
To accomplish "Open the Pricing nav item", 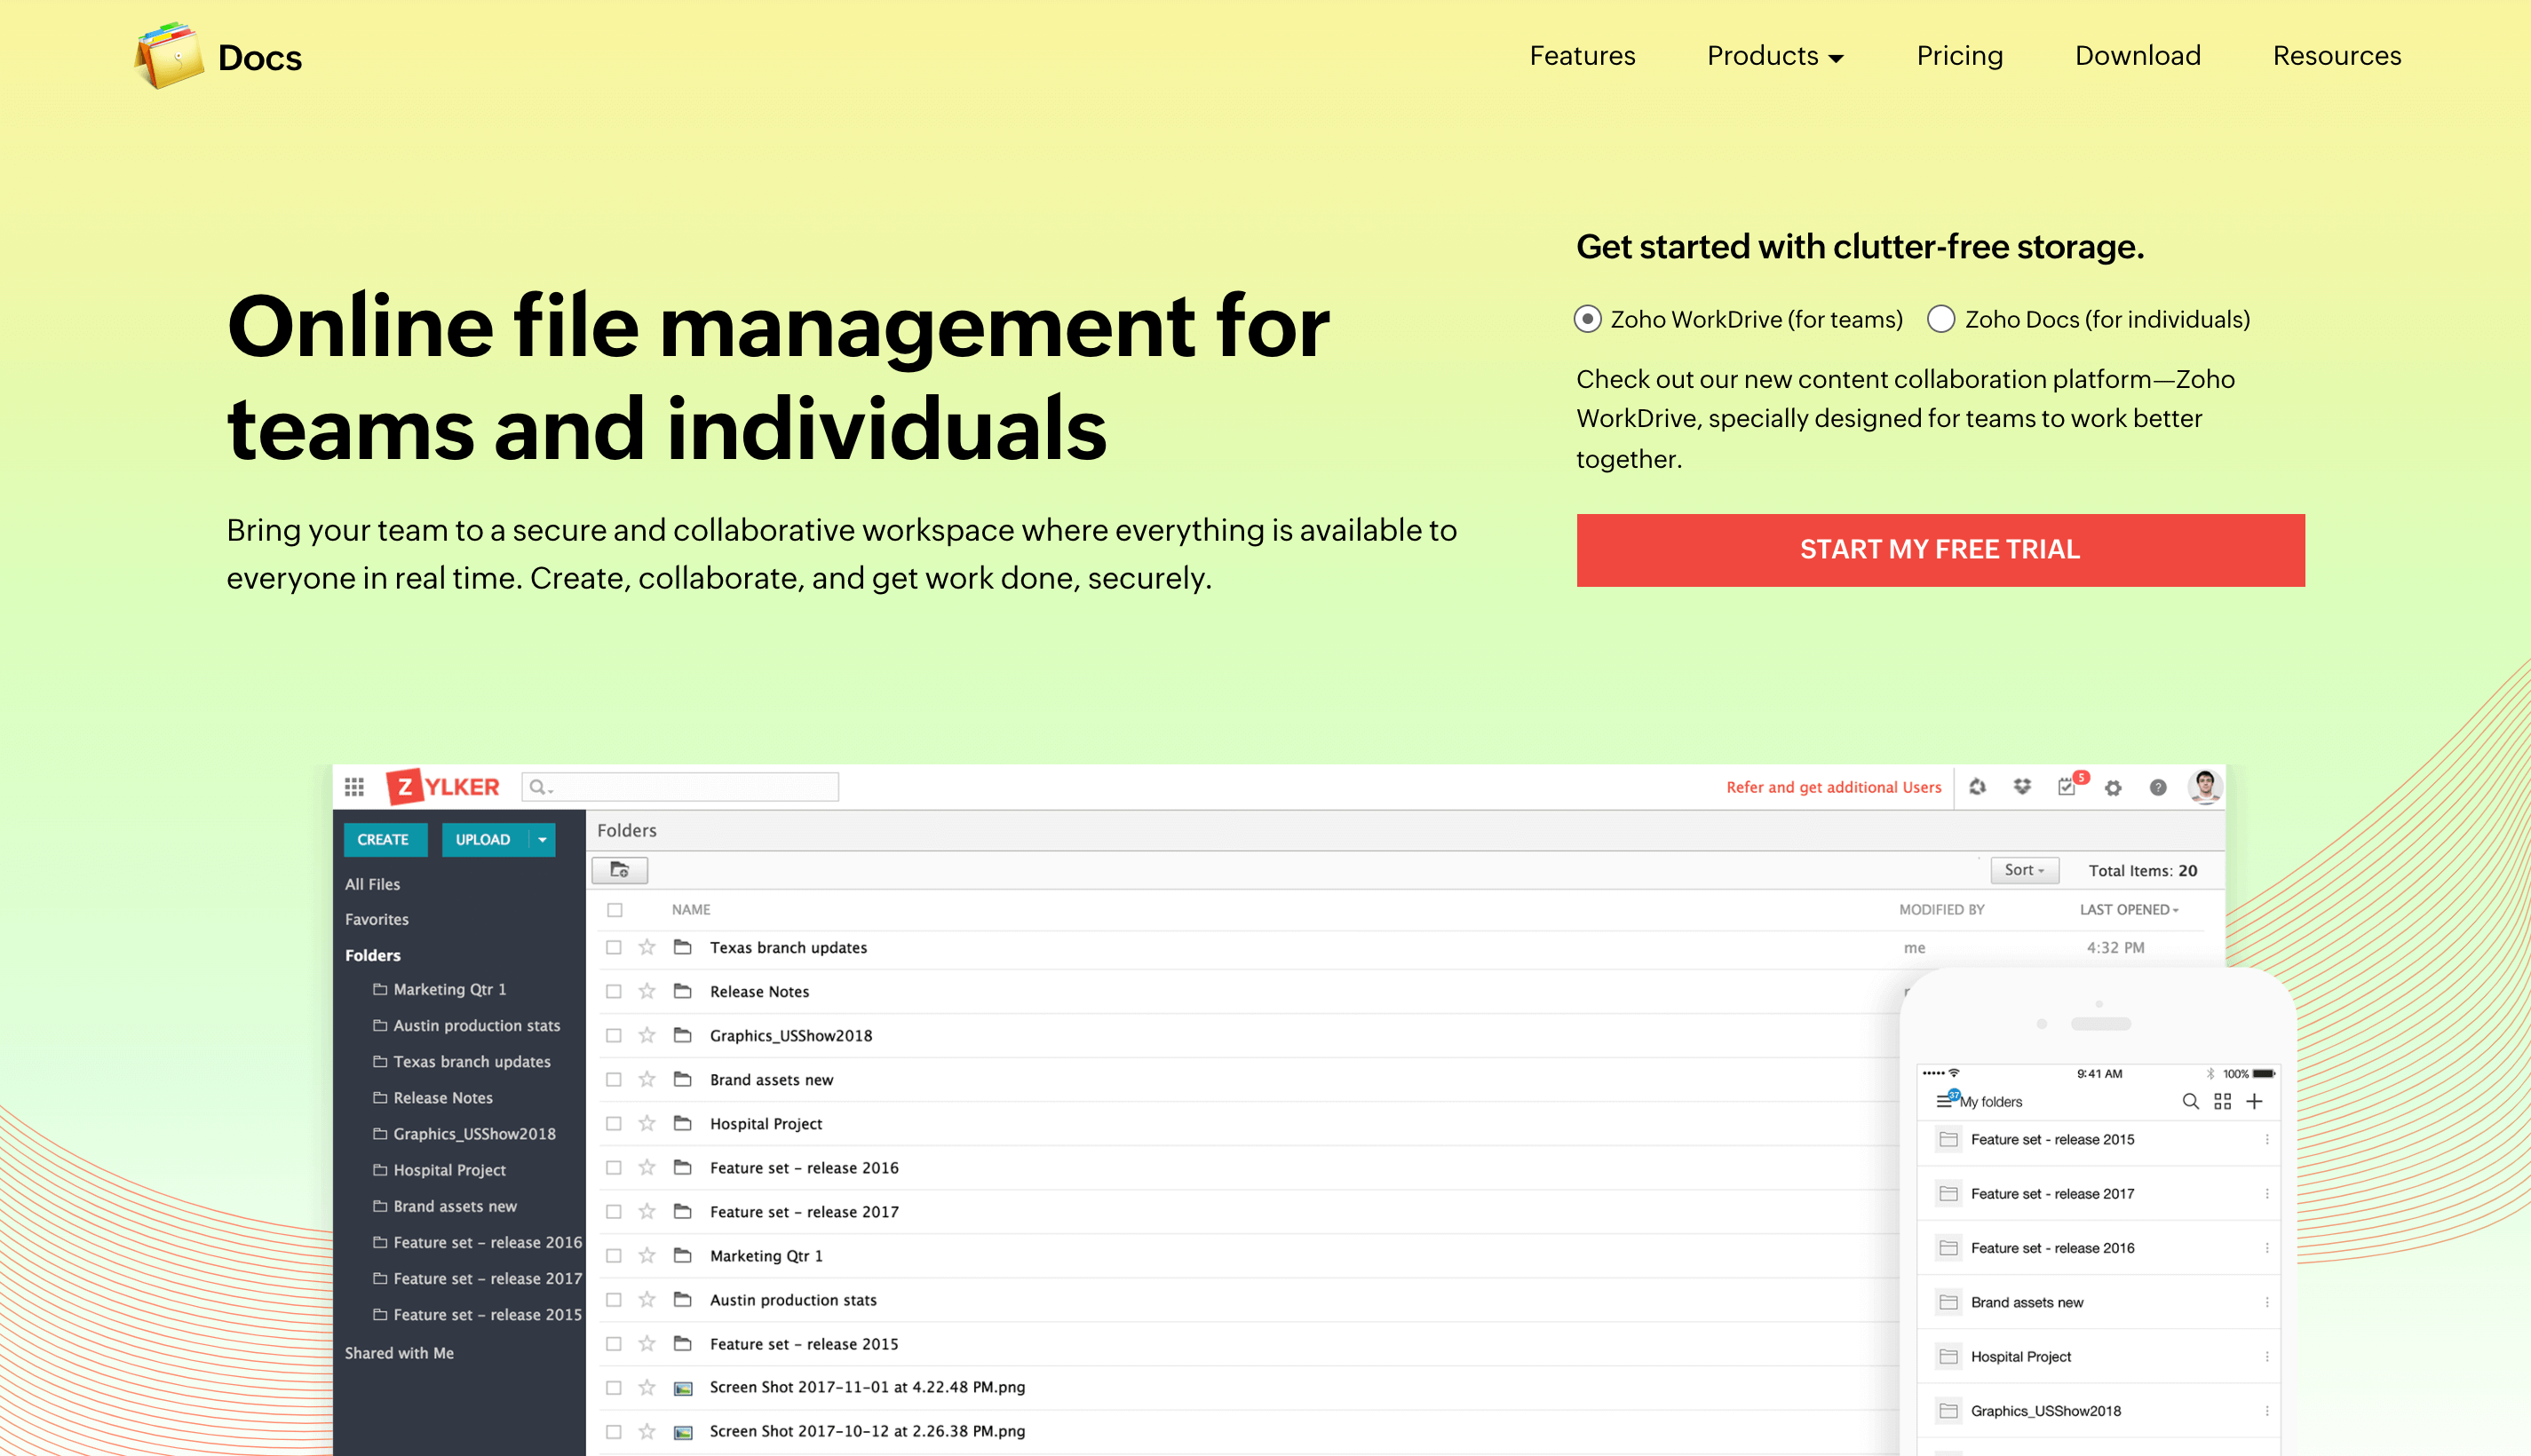I will coord(1959,56).
